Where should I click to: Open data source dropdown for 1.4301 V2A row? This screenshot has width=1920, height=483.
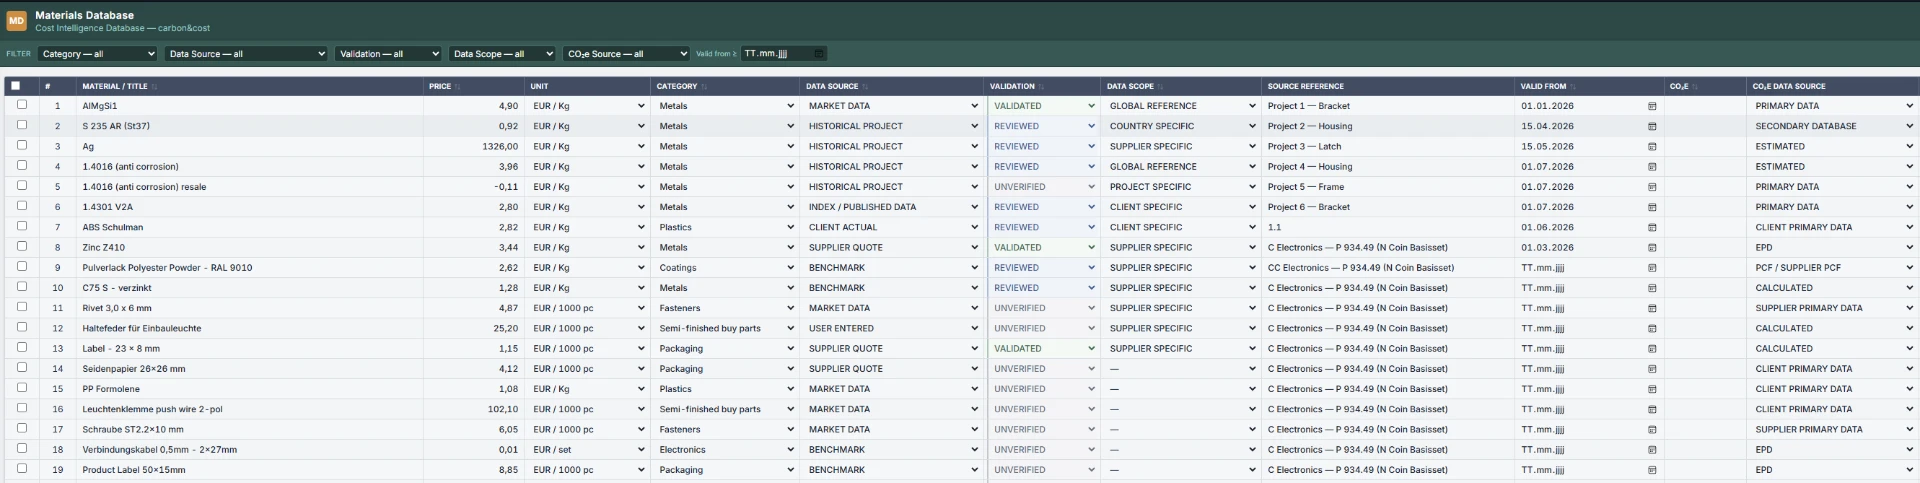pos(893,207)
